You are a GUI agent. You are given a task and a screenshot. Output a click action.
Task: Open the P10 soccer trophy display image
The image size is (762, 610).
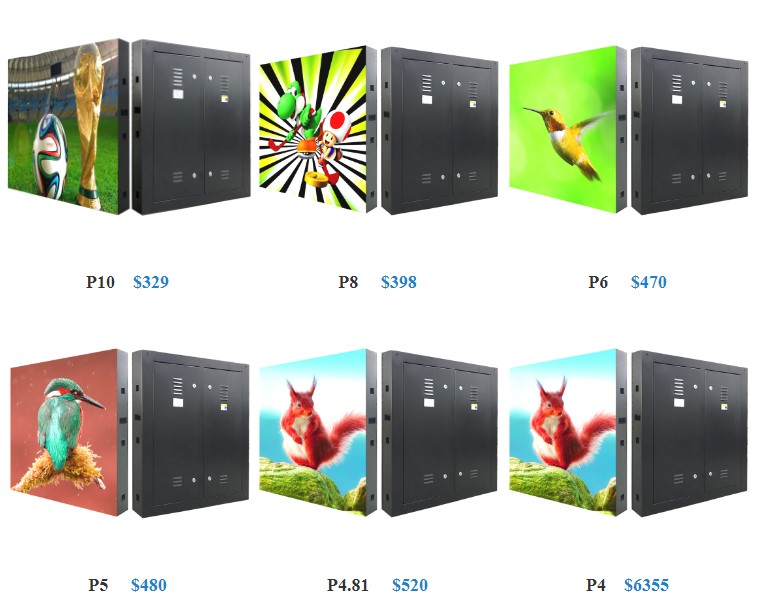point(69,126)
